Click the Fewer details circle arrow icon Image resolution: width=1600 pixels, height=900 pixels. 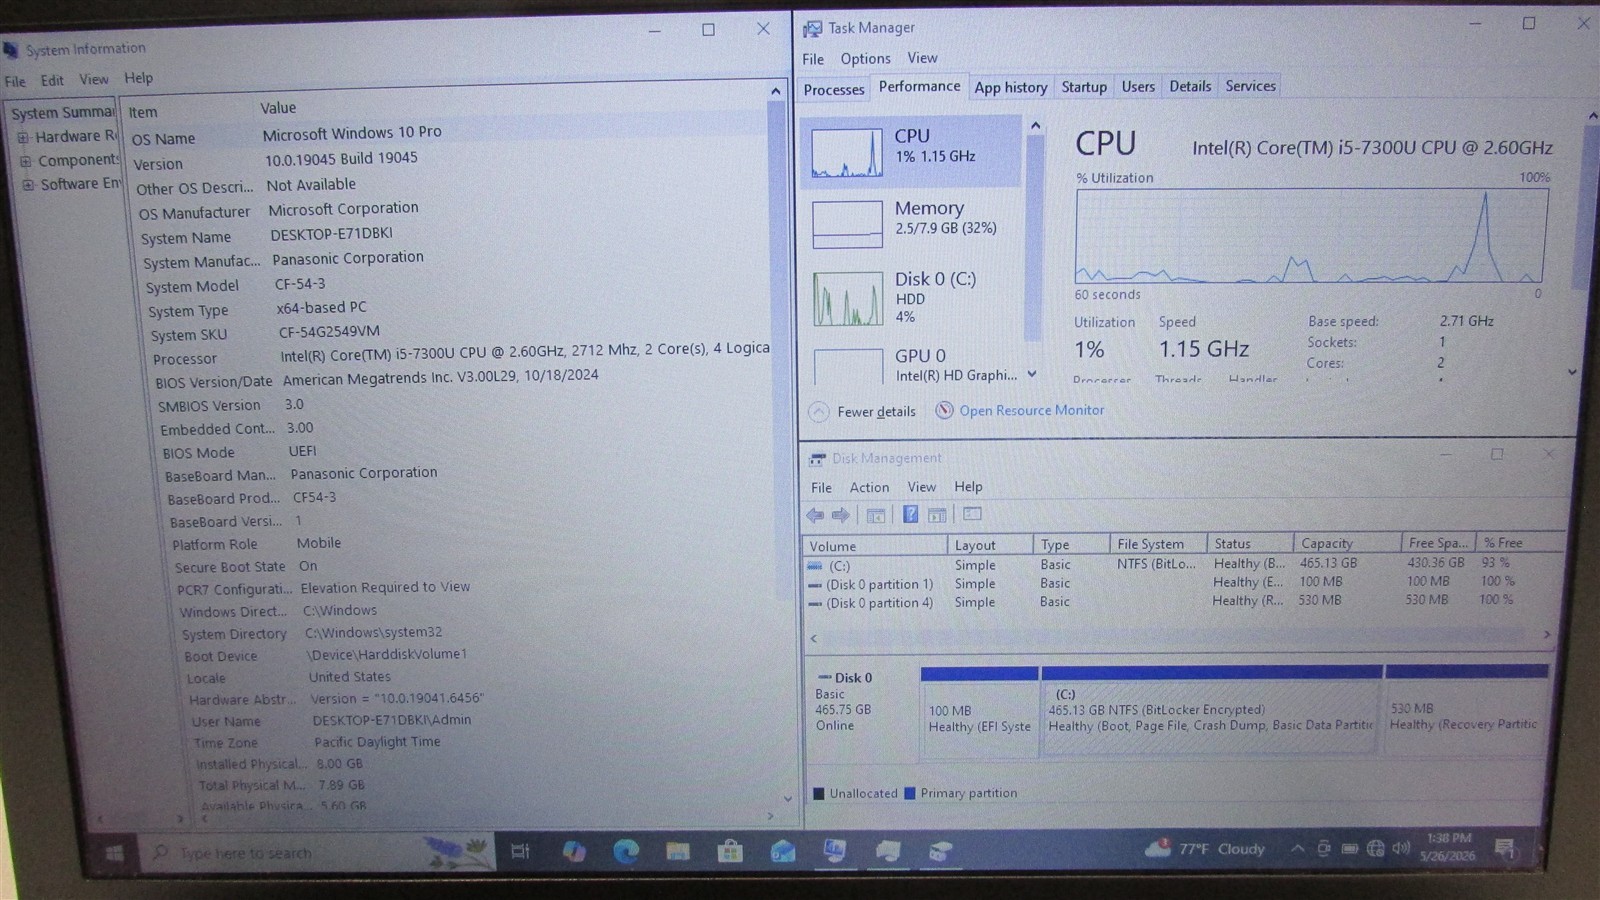(818, 411)
